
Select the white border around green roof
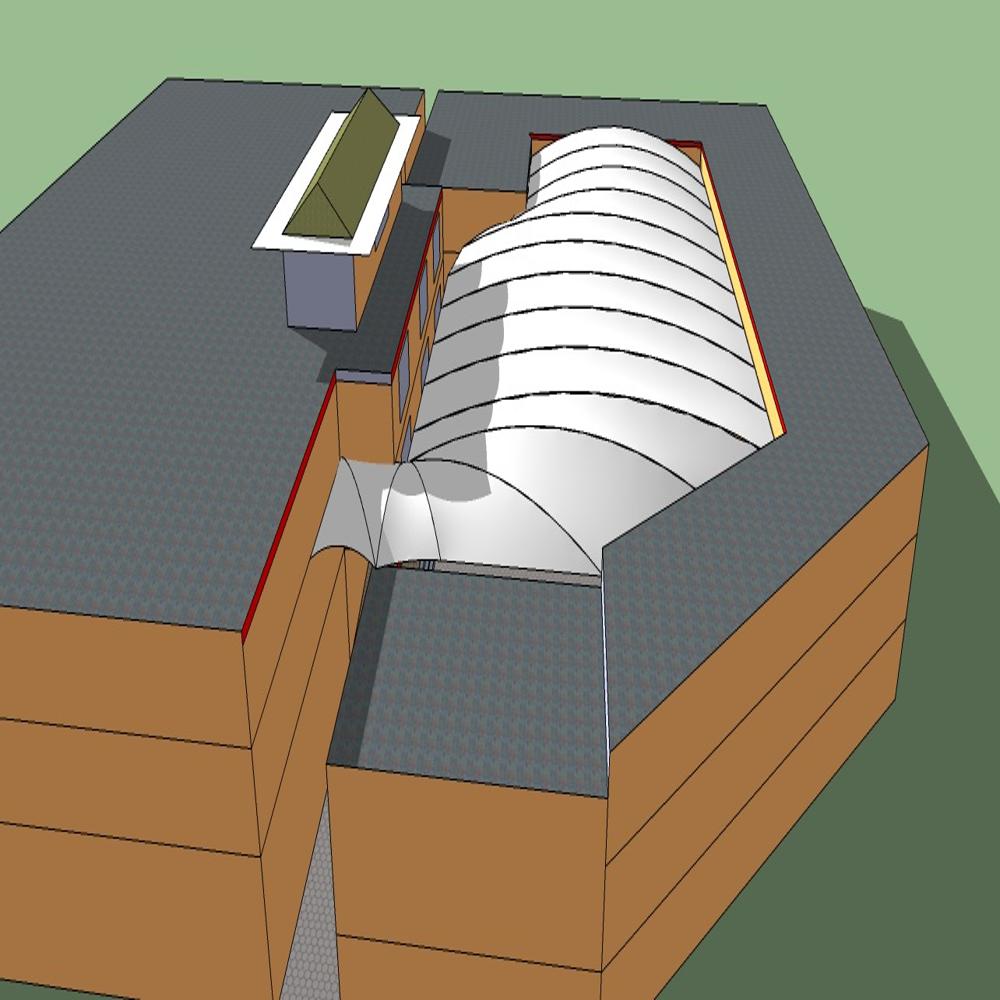click(x=338, y=184)
